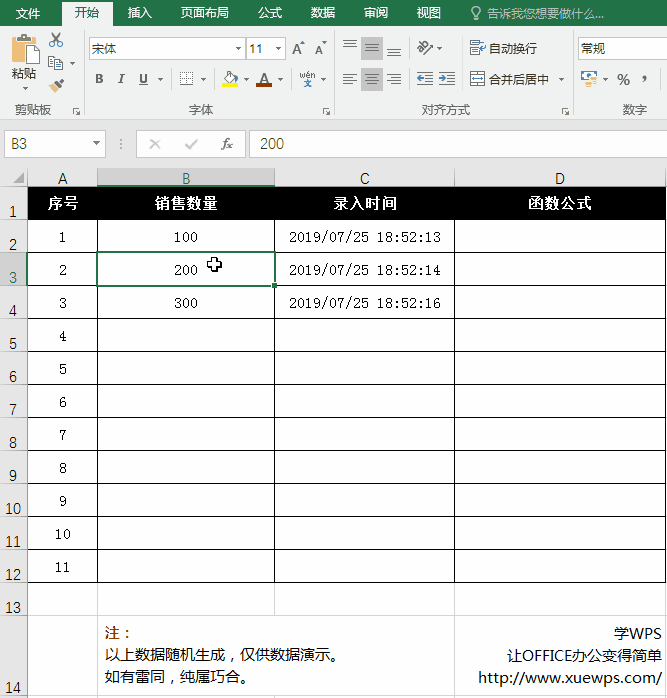Image resolution: width=667 pixels, height=698 pixels.
Task: Click the lightbulb tell-me icon
Action: pyautogui.click(x=476, y=13)
